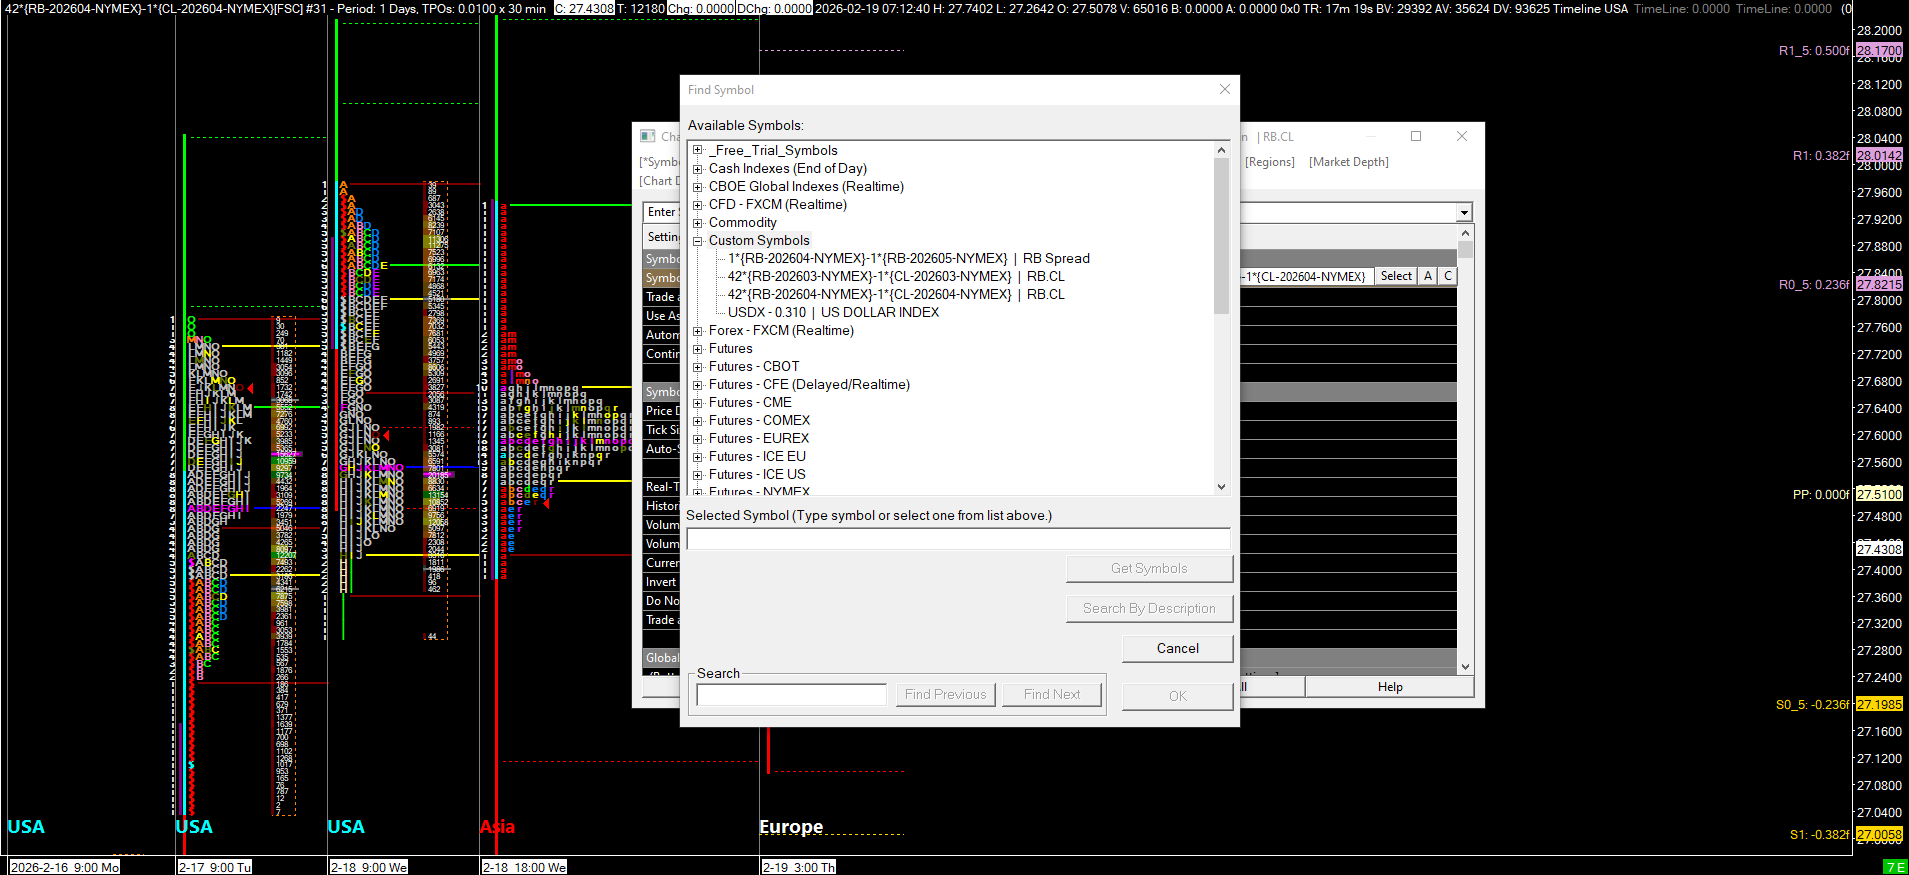
Task: Expand Cash Indexes (End of Day) node
Action: 697,168
